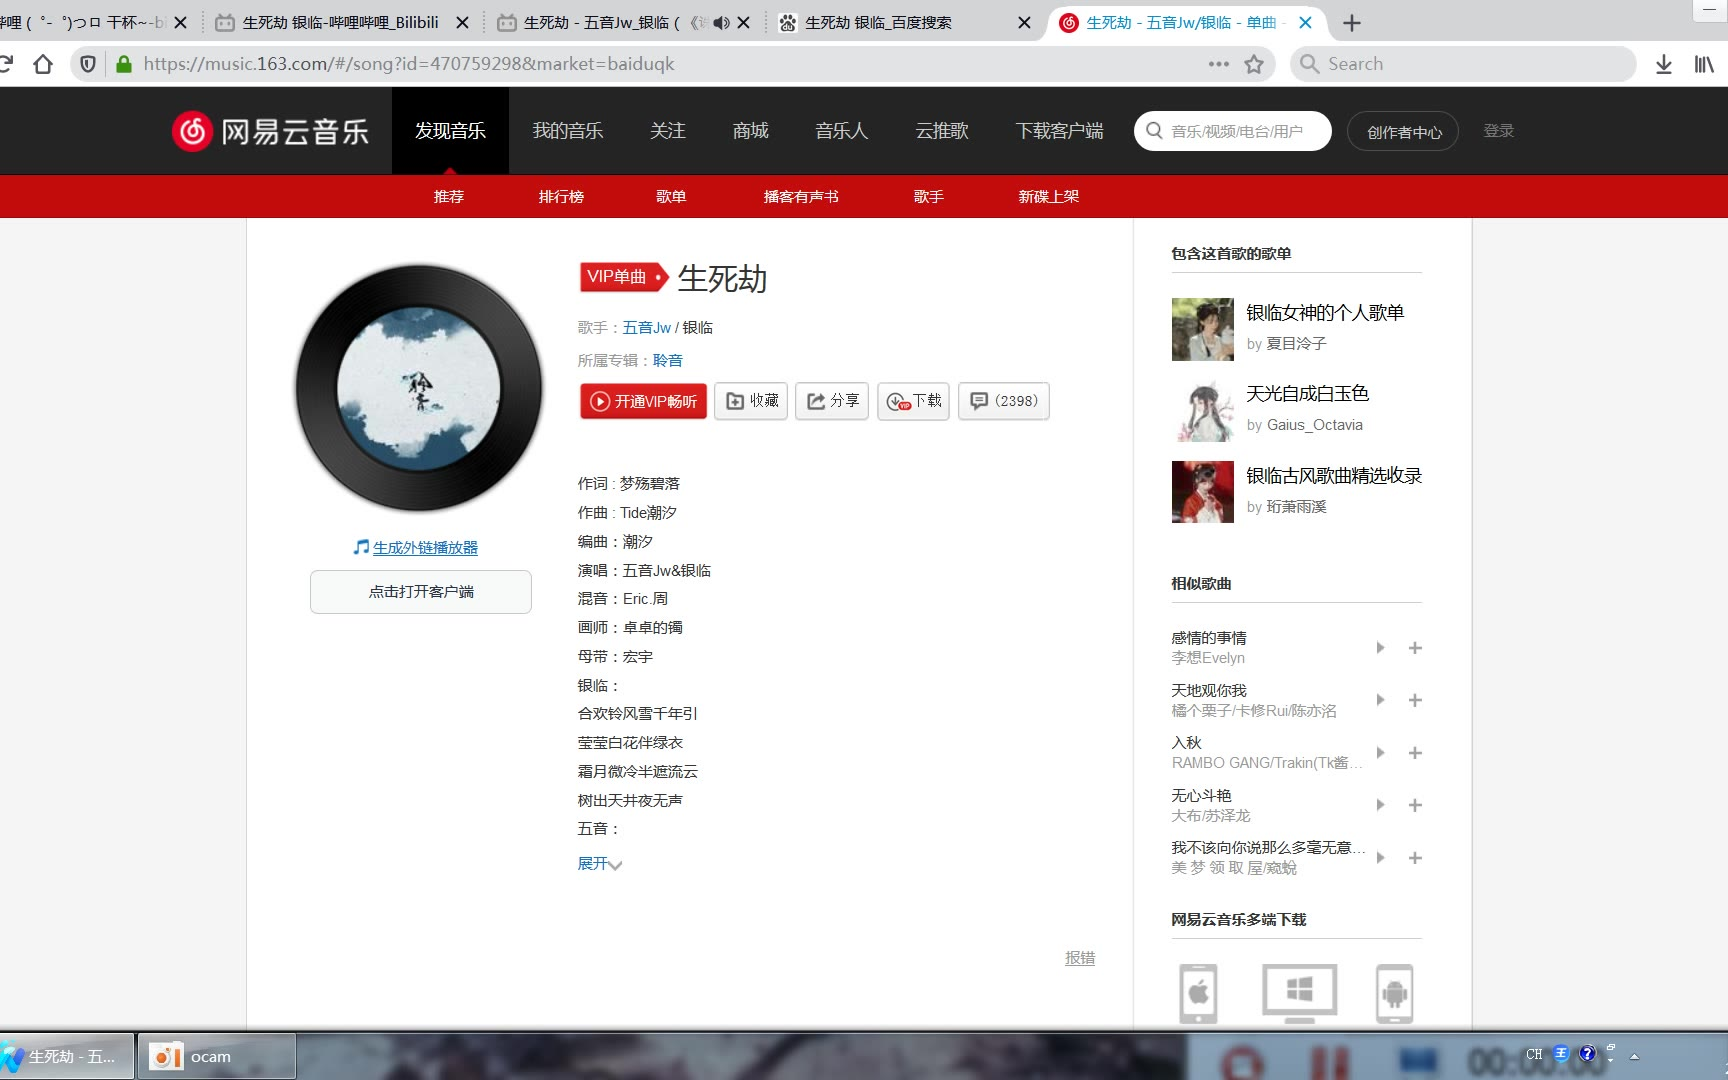The width and height of the screenshot is (1728, 1080).
Task: Click the magnifier in the site search box
Action: 1154,131
